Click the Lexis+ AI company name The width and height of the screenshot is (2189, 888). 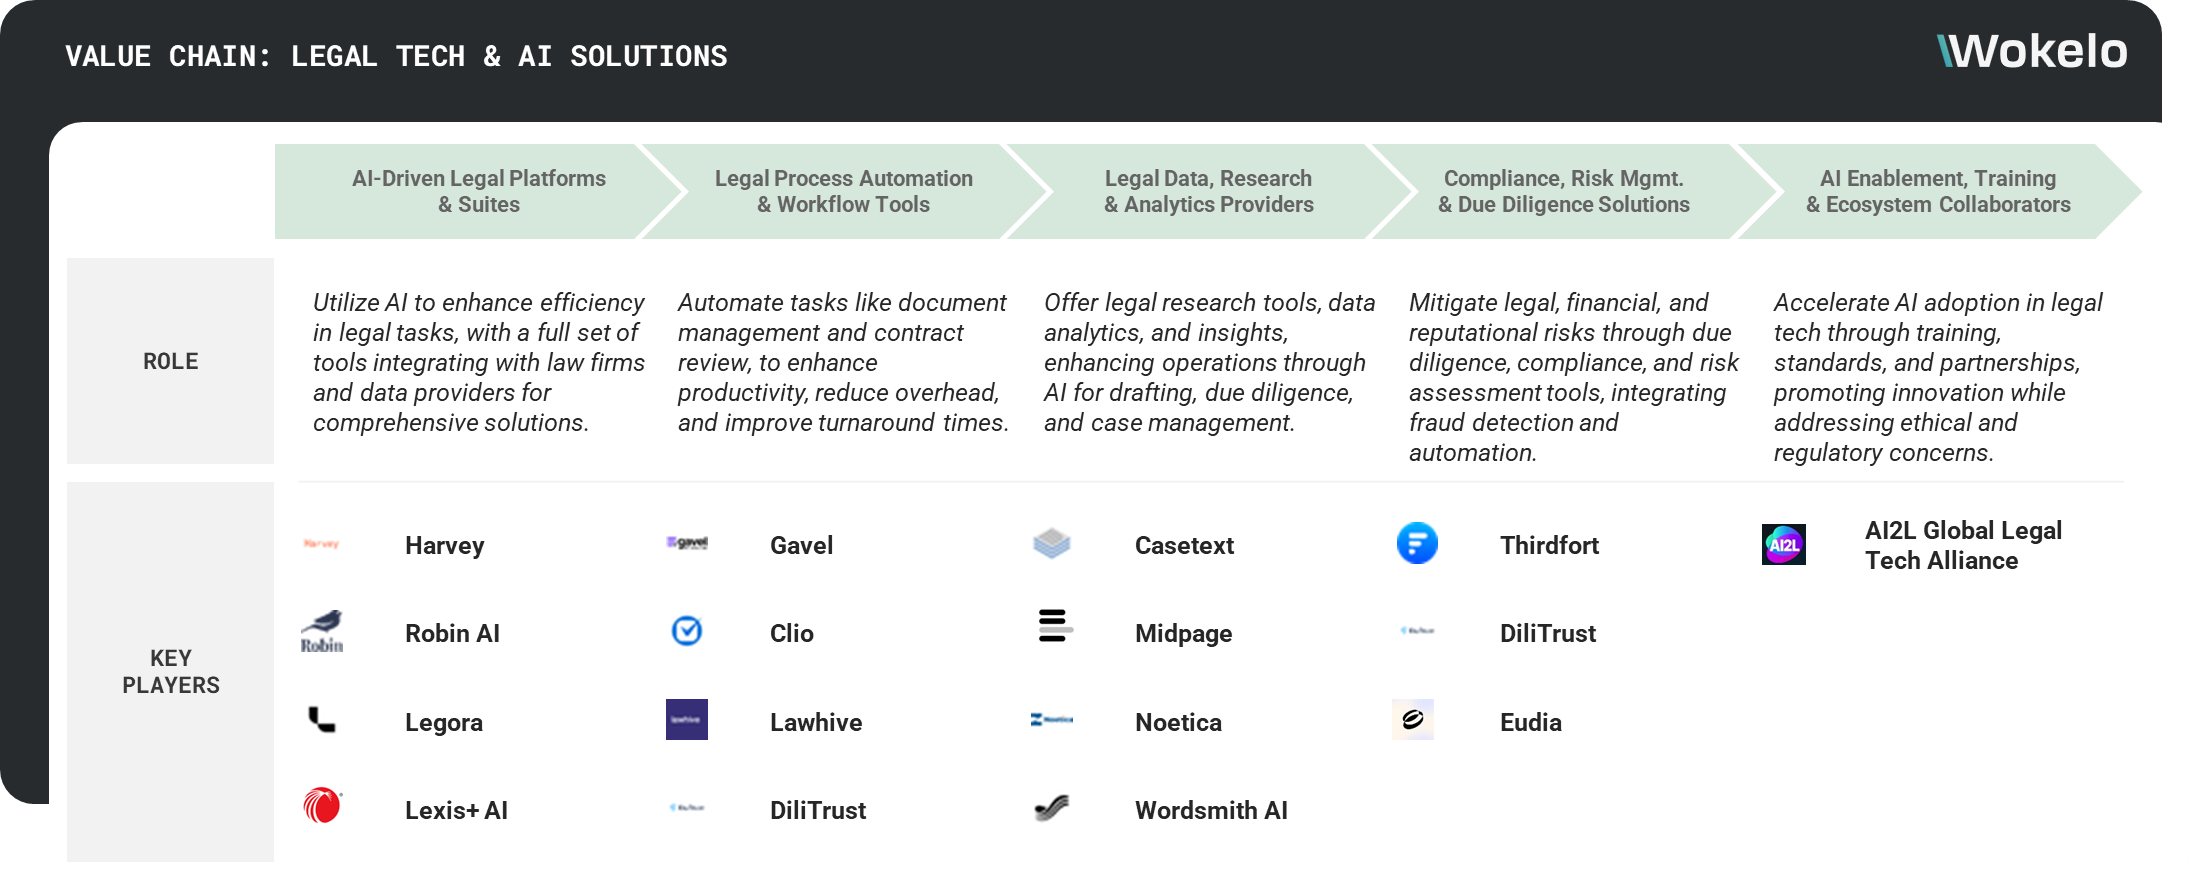click(456, 810)
